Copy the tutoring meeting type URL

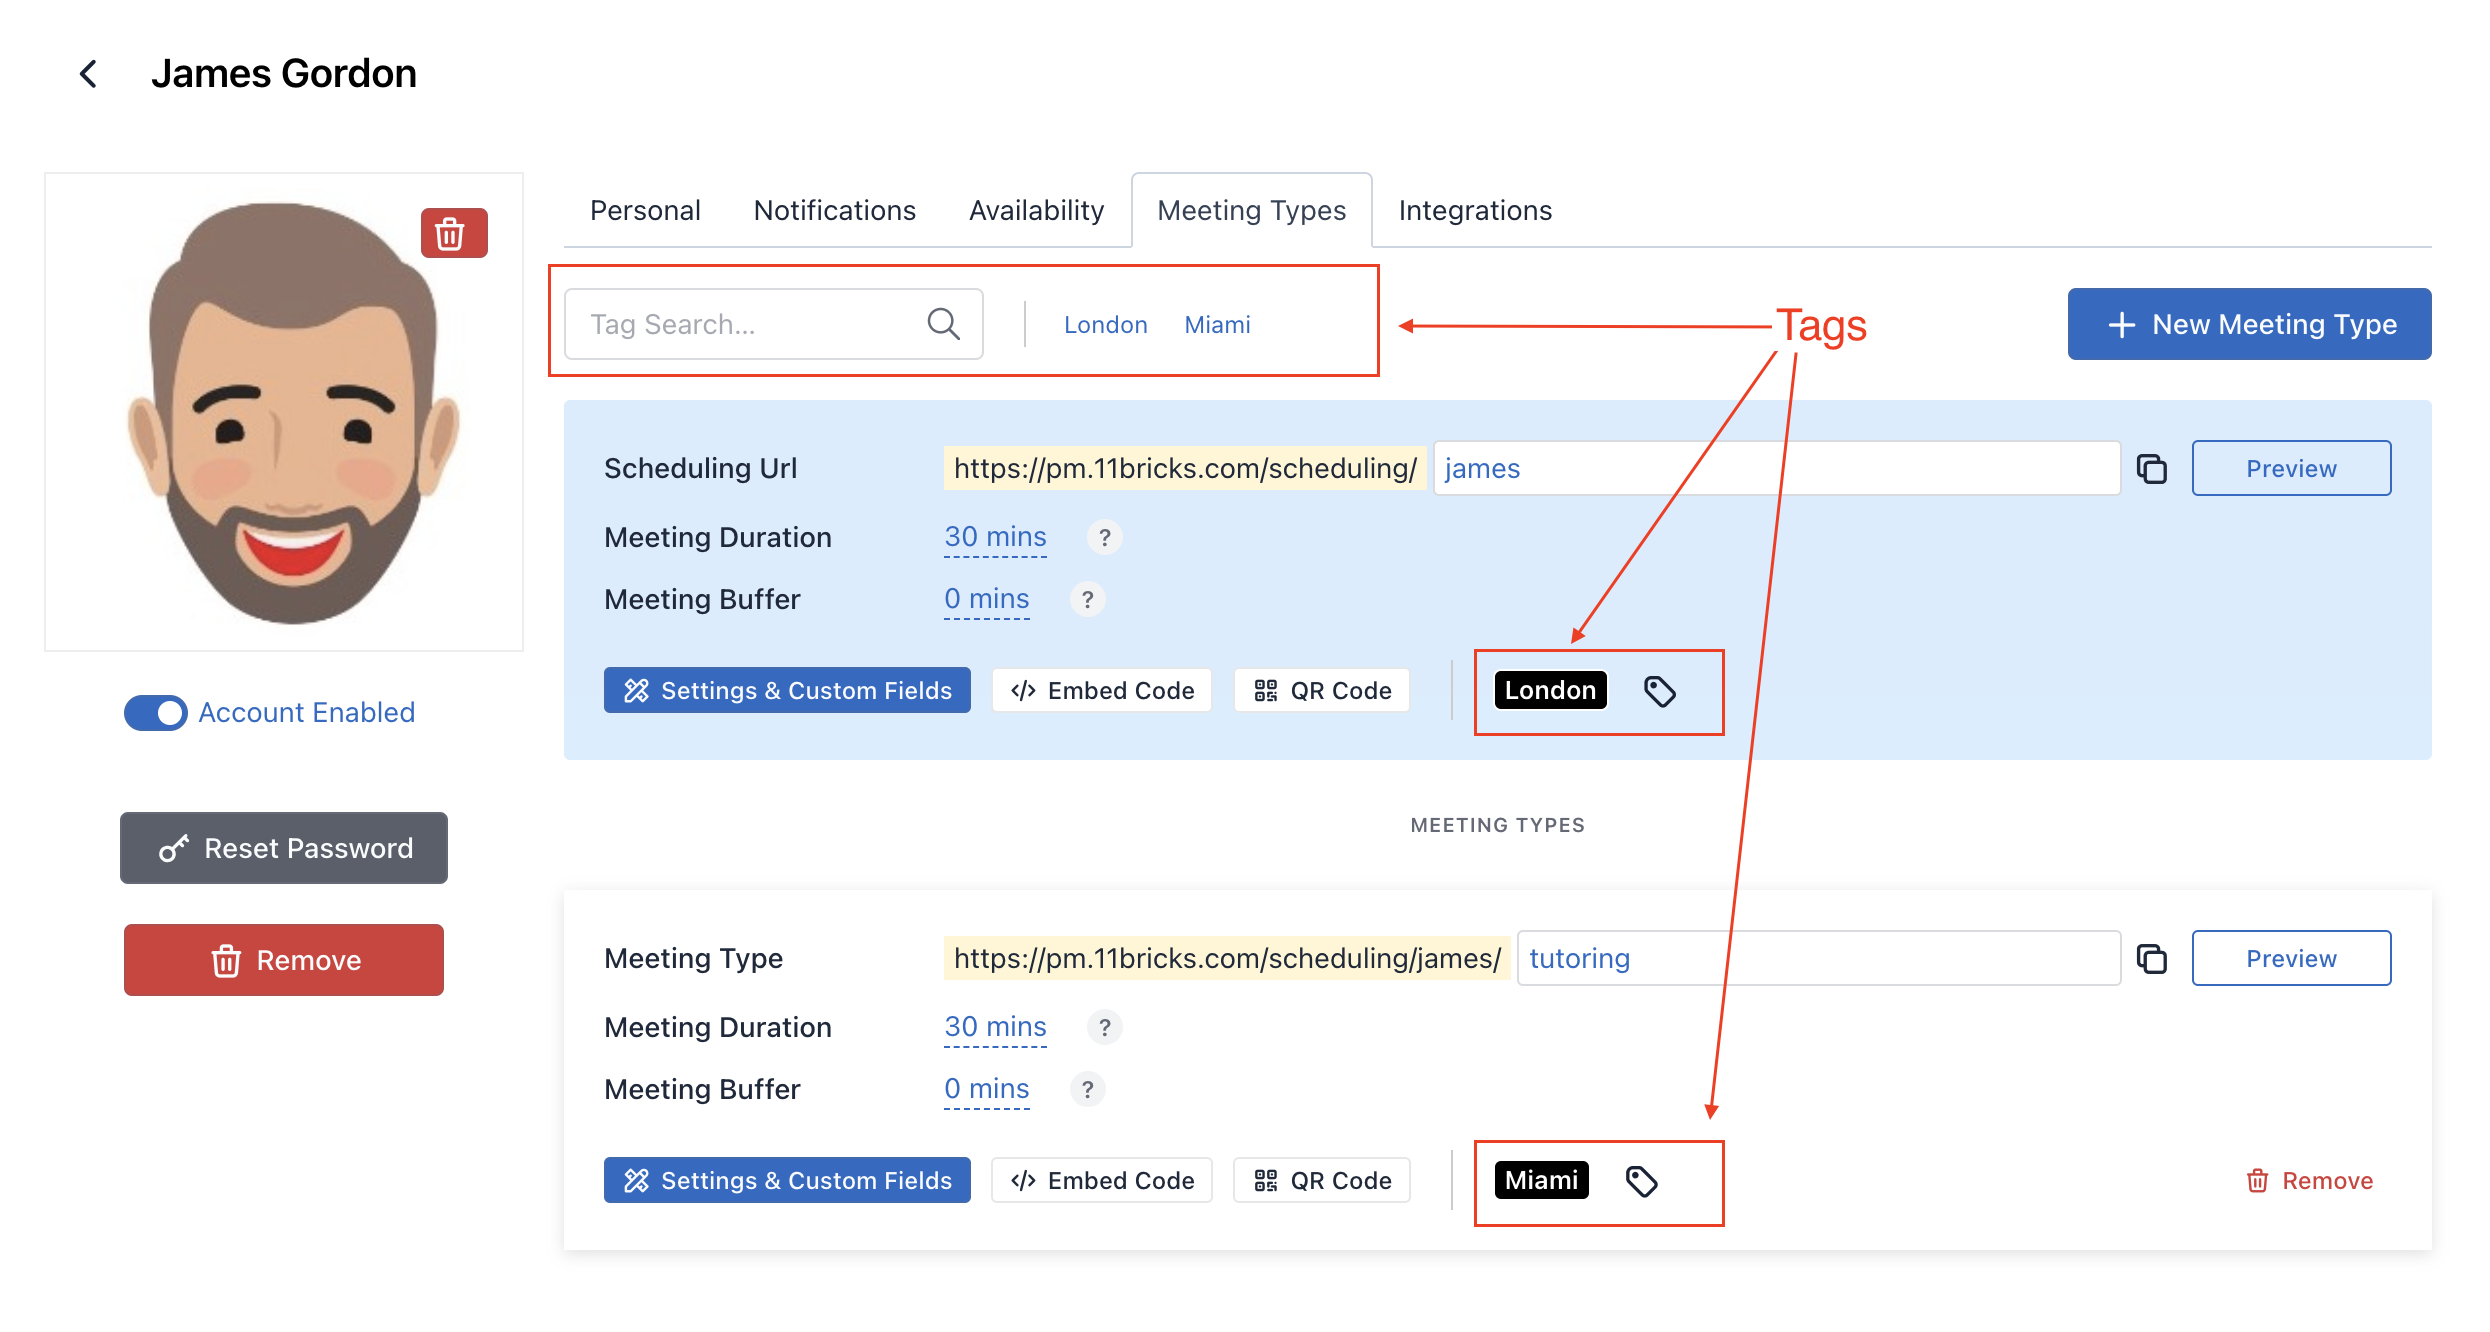tap(2151, 959)
